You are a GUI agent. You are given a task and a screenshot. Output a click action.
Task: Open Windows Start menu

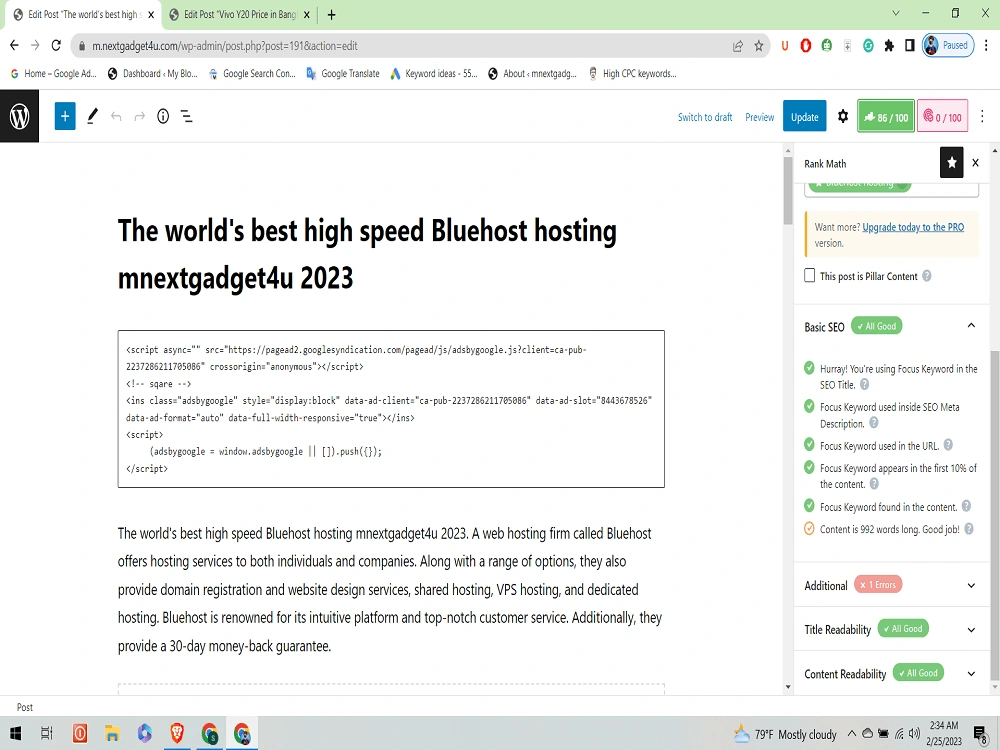pyautogui.click(x=15, y=733)
